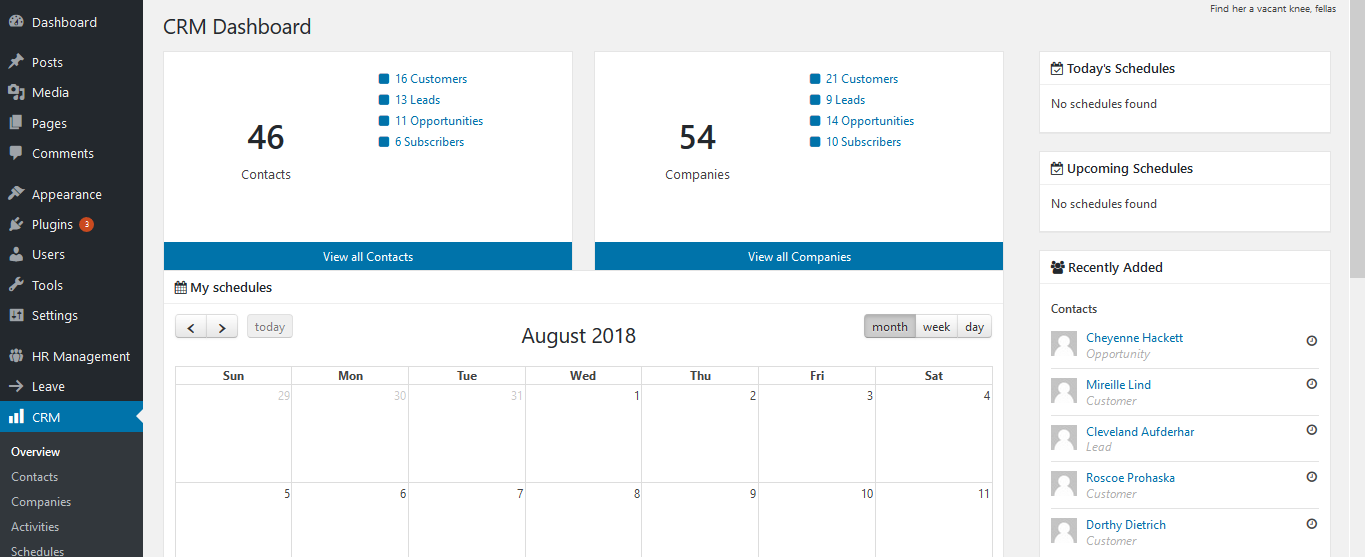This screenshot has width=1365, height=557.
Task: Select August 8 calendar day cell
Action: [583, 520]
